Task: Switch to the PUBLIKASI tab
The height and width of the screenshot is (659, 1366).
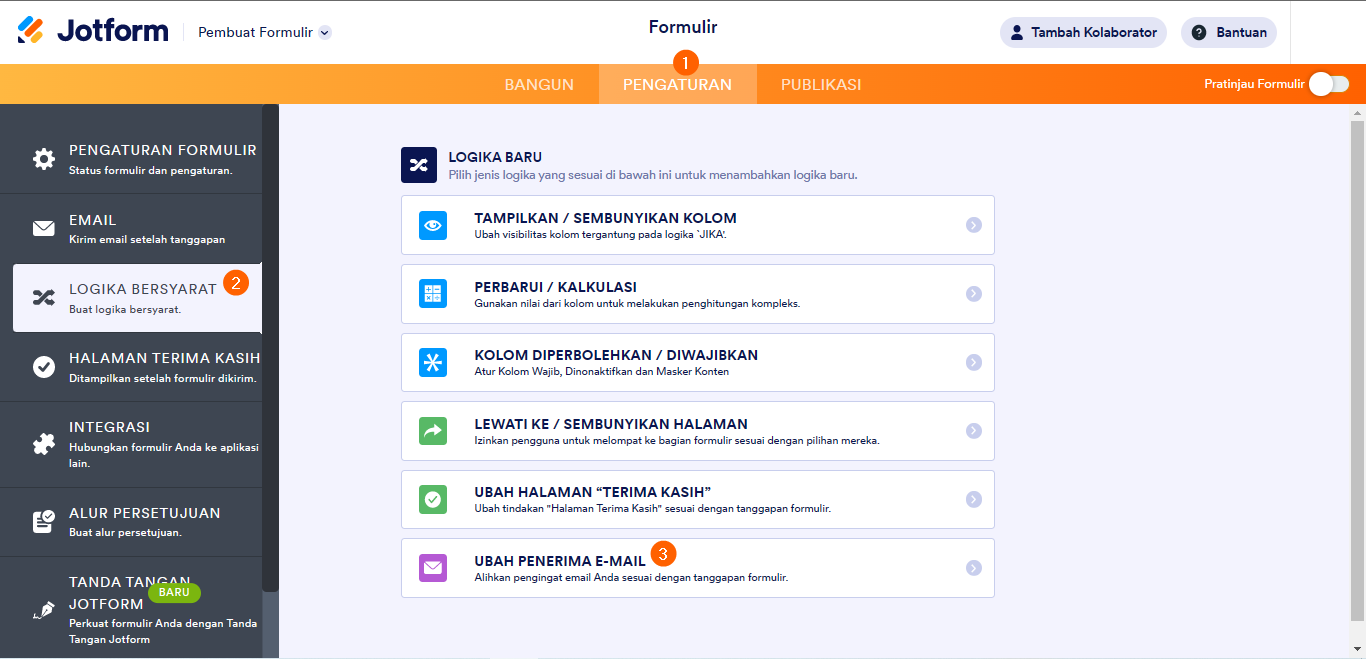Action: click(x=821, y=84)
